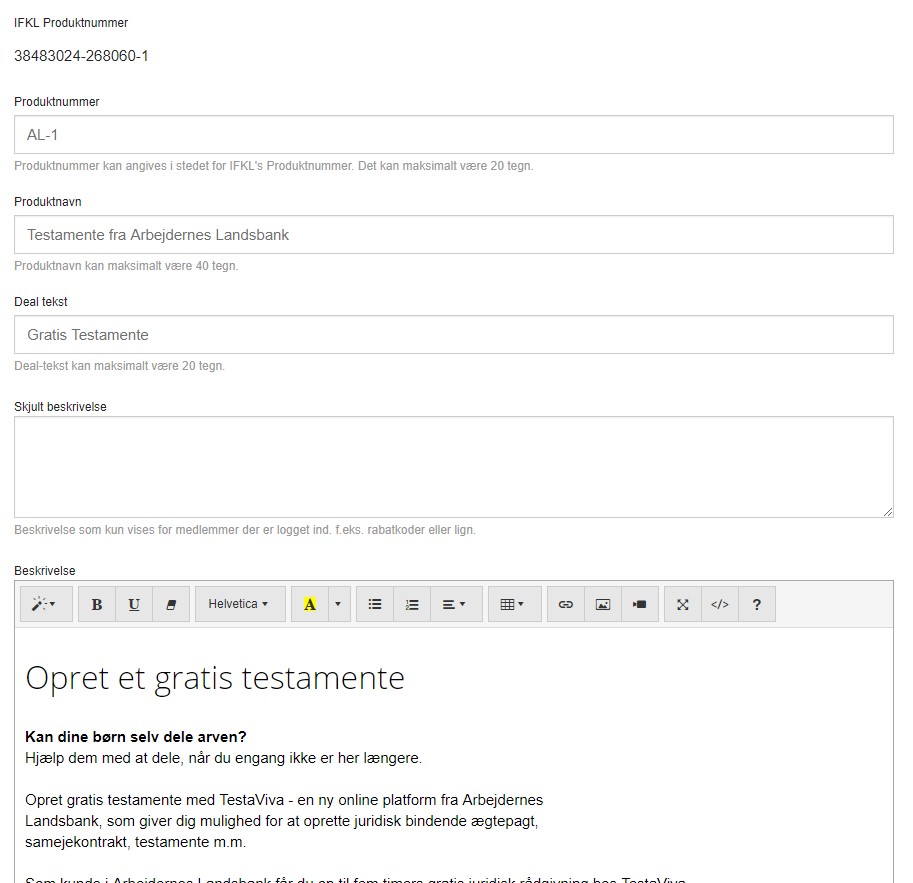Open the text color options arrow
The image size is (913, 883).
point(339,604)
